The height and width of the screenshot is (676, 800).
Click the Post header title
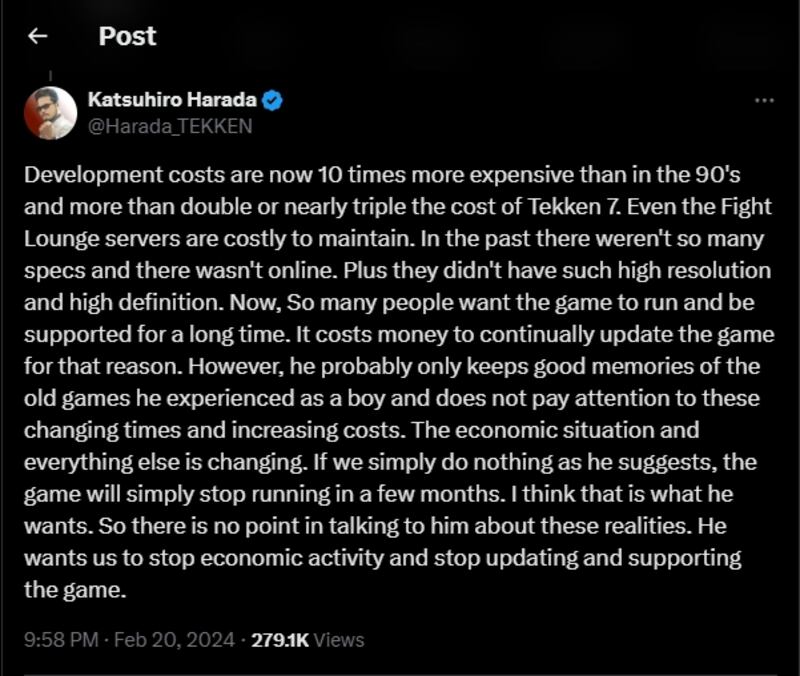[127, 36]
